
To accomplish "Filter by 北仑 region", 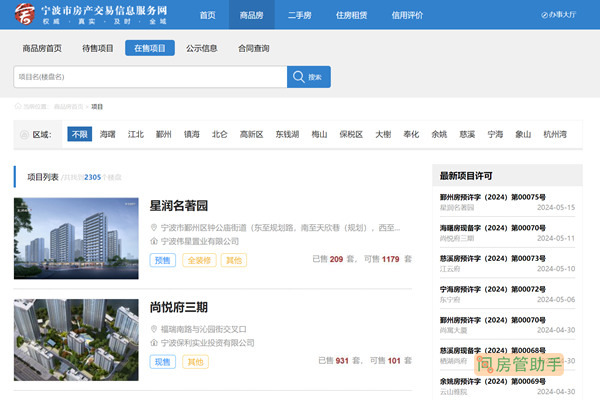I will (220, 134).
